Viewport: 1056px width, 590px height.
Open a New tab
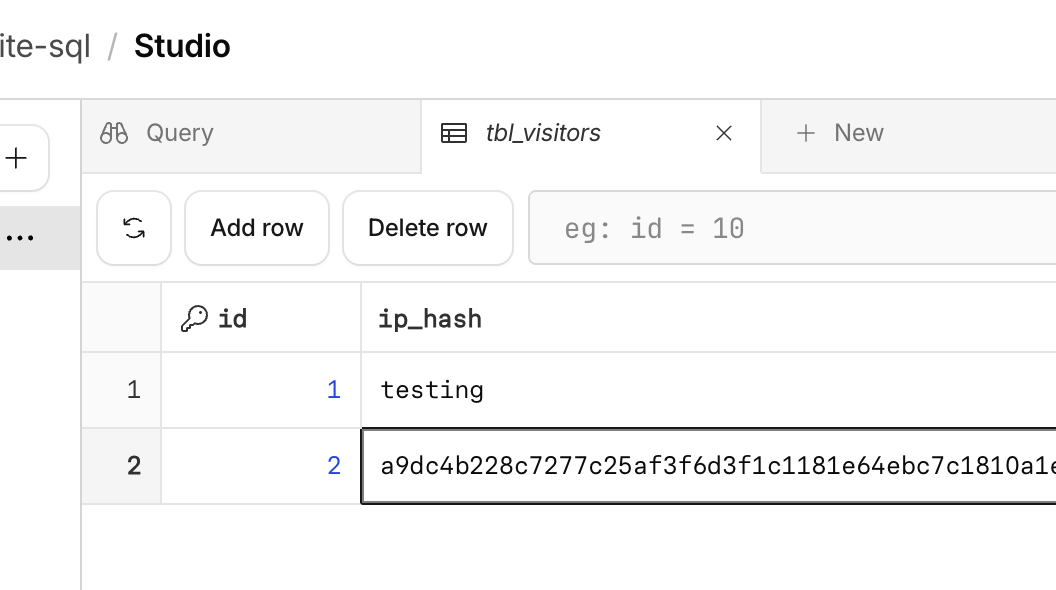(x=858, y=133)
